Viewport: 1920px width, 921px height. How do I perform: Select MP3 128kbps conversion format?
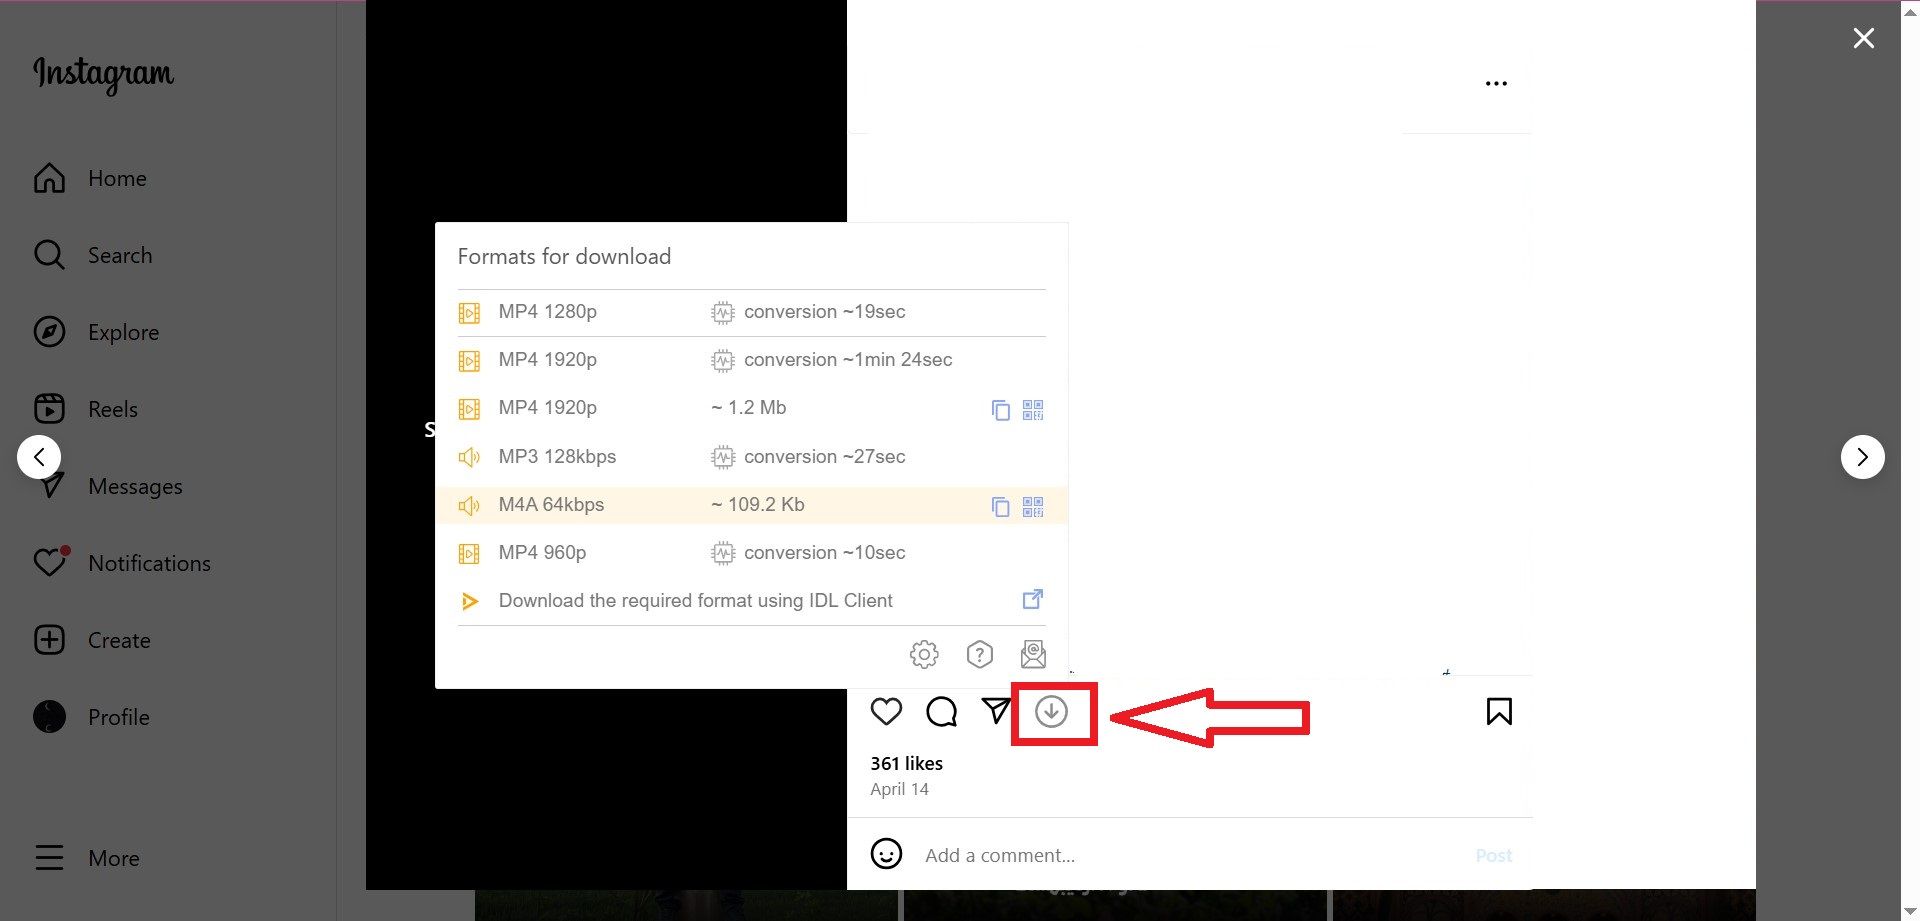click(x=751, y=457)
